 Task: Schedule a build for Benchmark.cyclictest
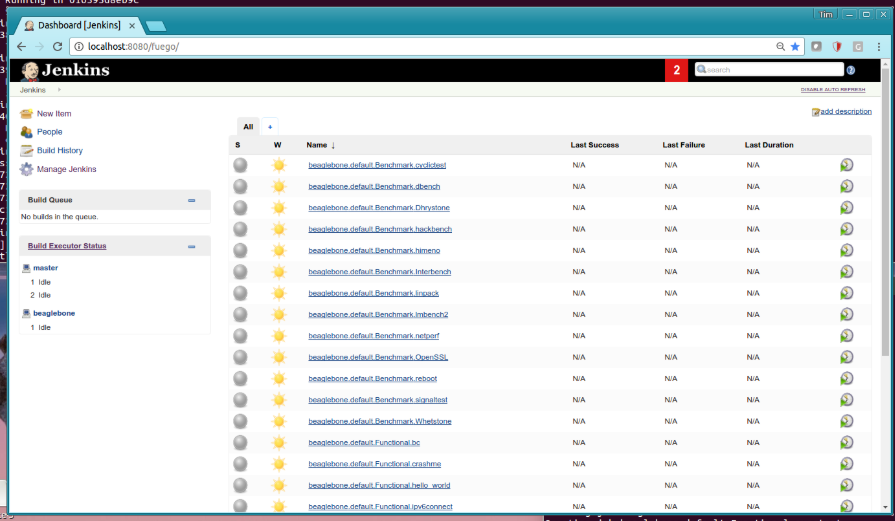tap(846, 165)
